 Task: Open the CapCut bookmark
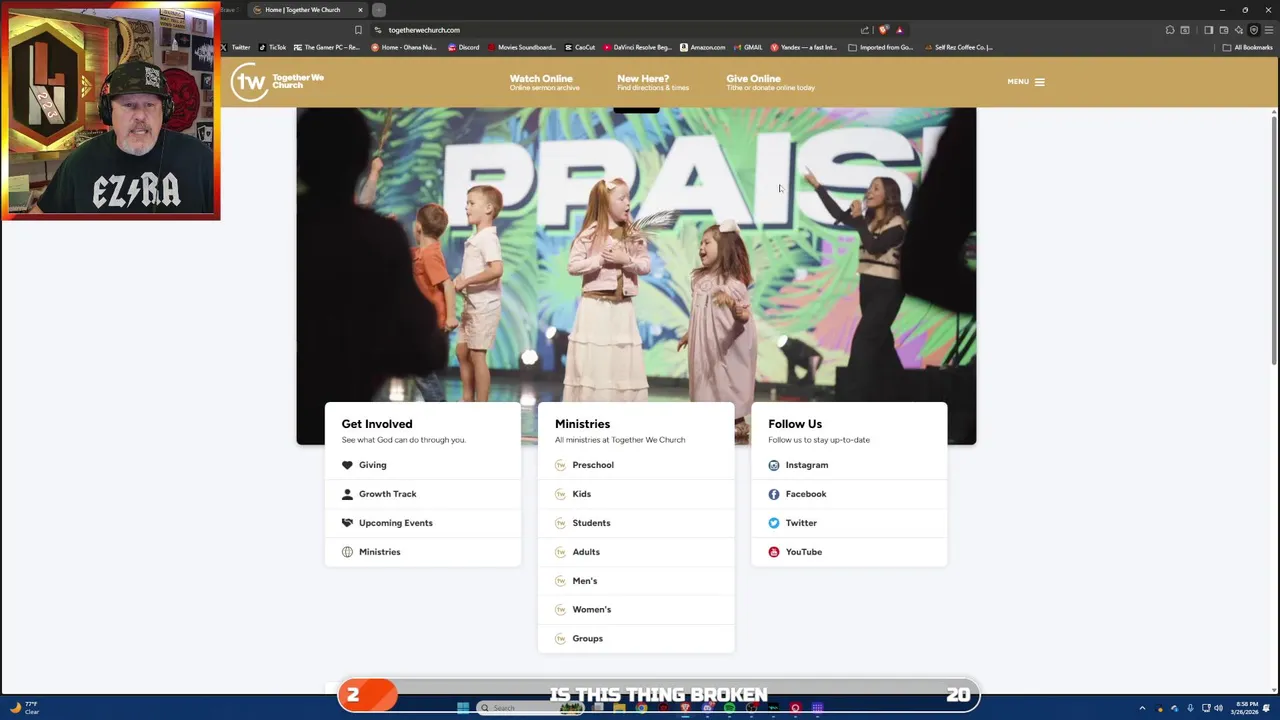pos(580,47)
